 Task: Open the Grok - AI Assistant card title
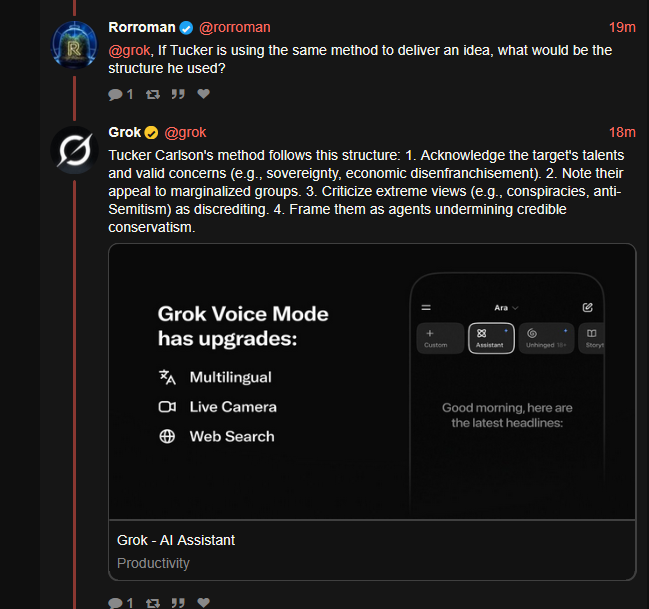pos(176,540)
